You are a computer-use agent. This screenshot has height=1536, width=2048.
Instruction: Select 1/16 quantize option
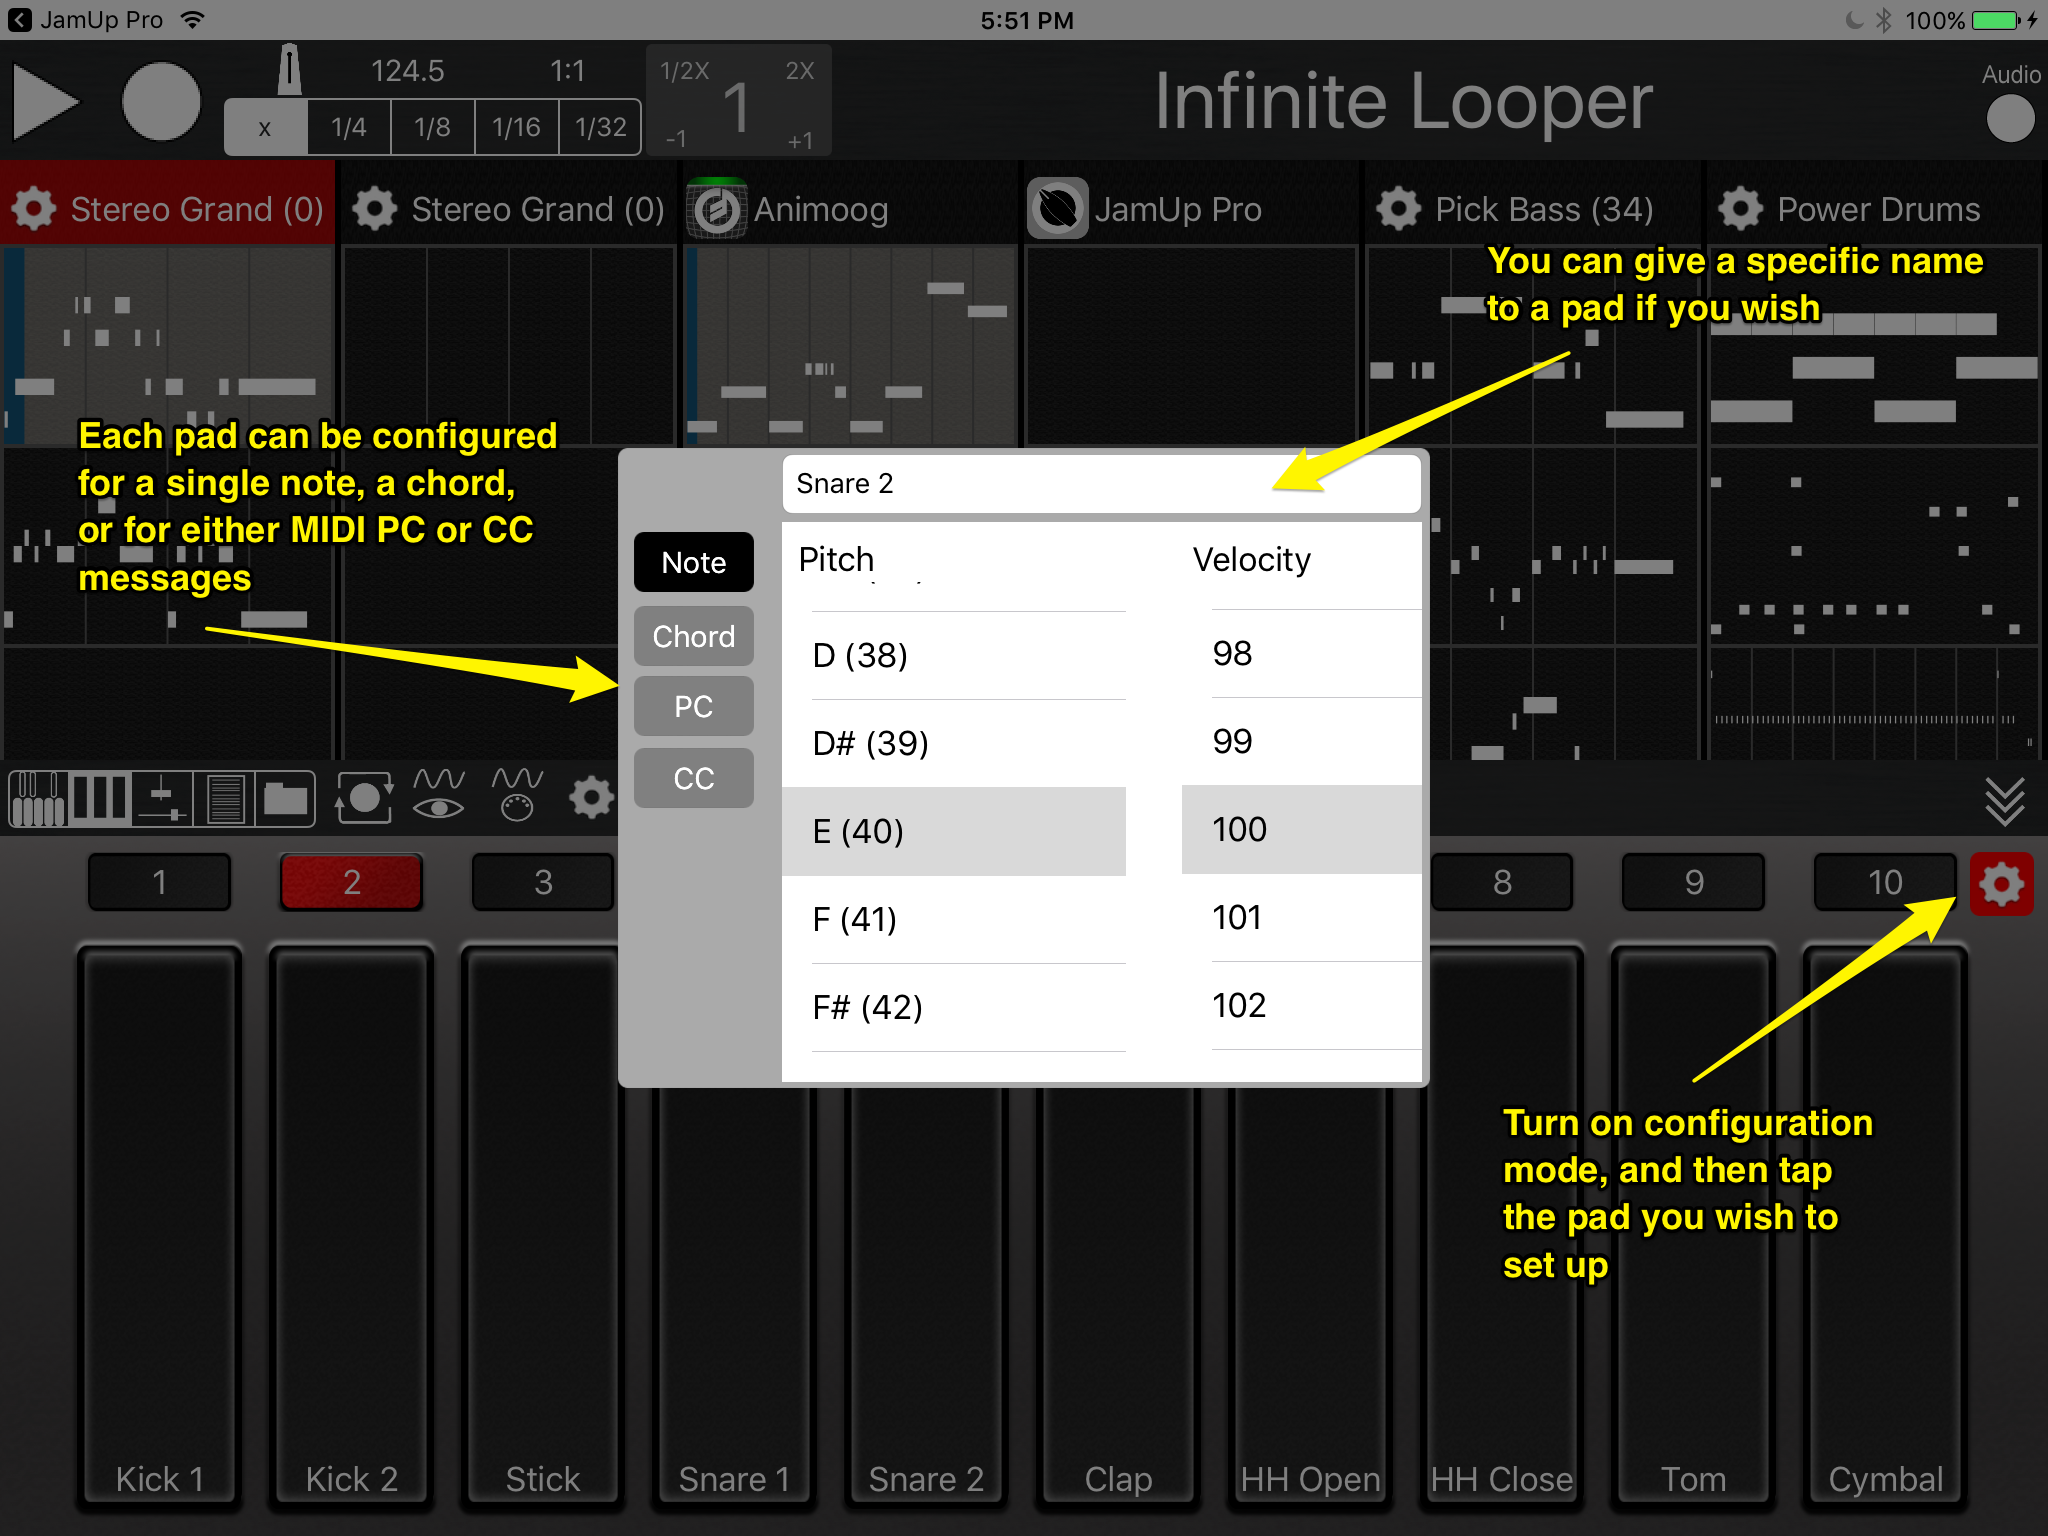click(516, 127)
